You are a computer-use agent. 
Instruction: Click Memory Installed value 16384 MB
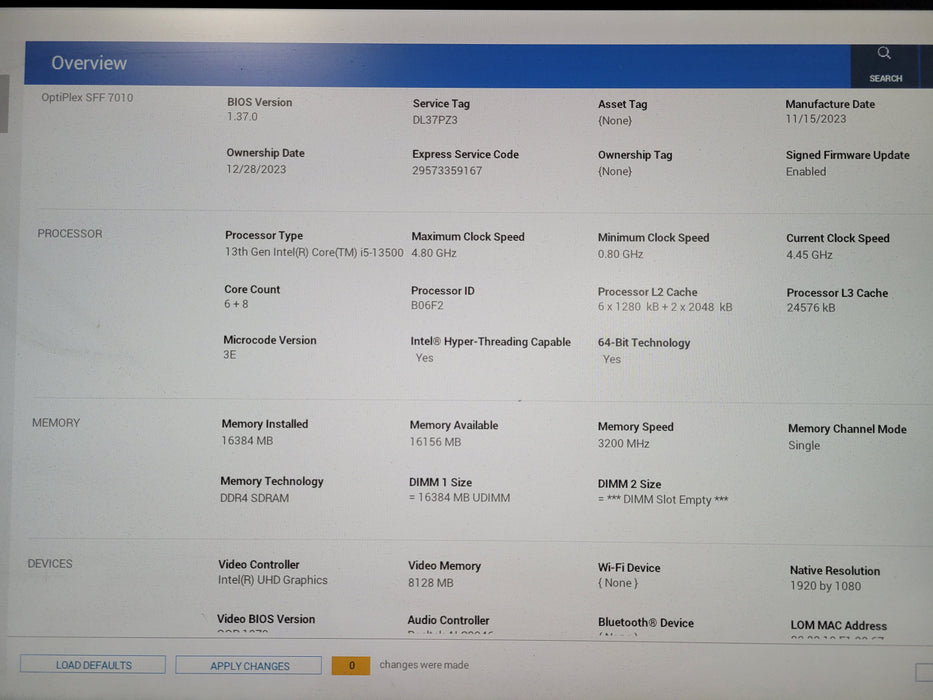[x=247, y=440]
